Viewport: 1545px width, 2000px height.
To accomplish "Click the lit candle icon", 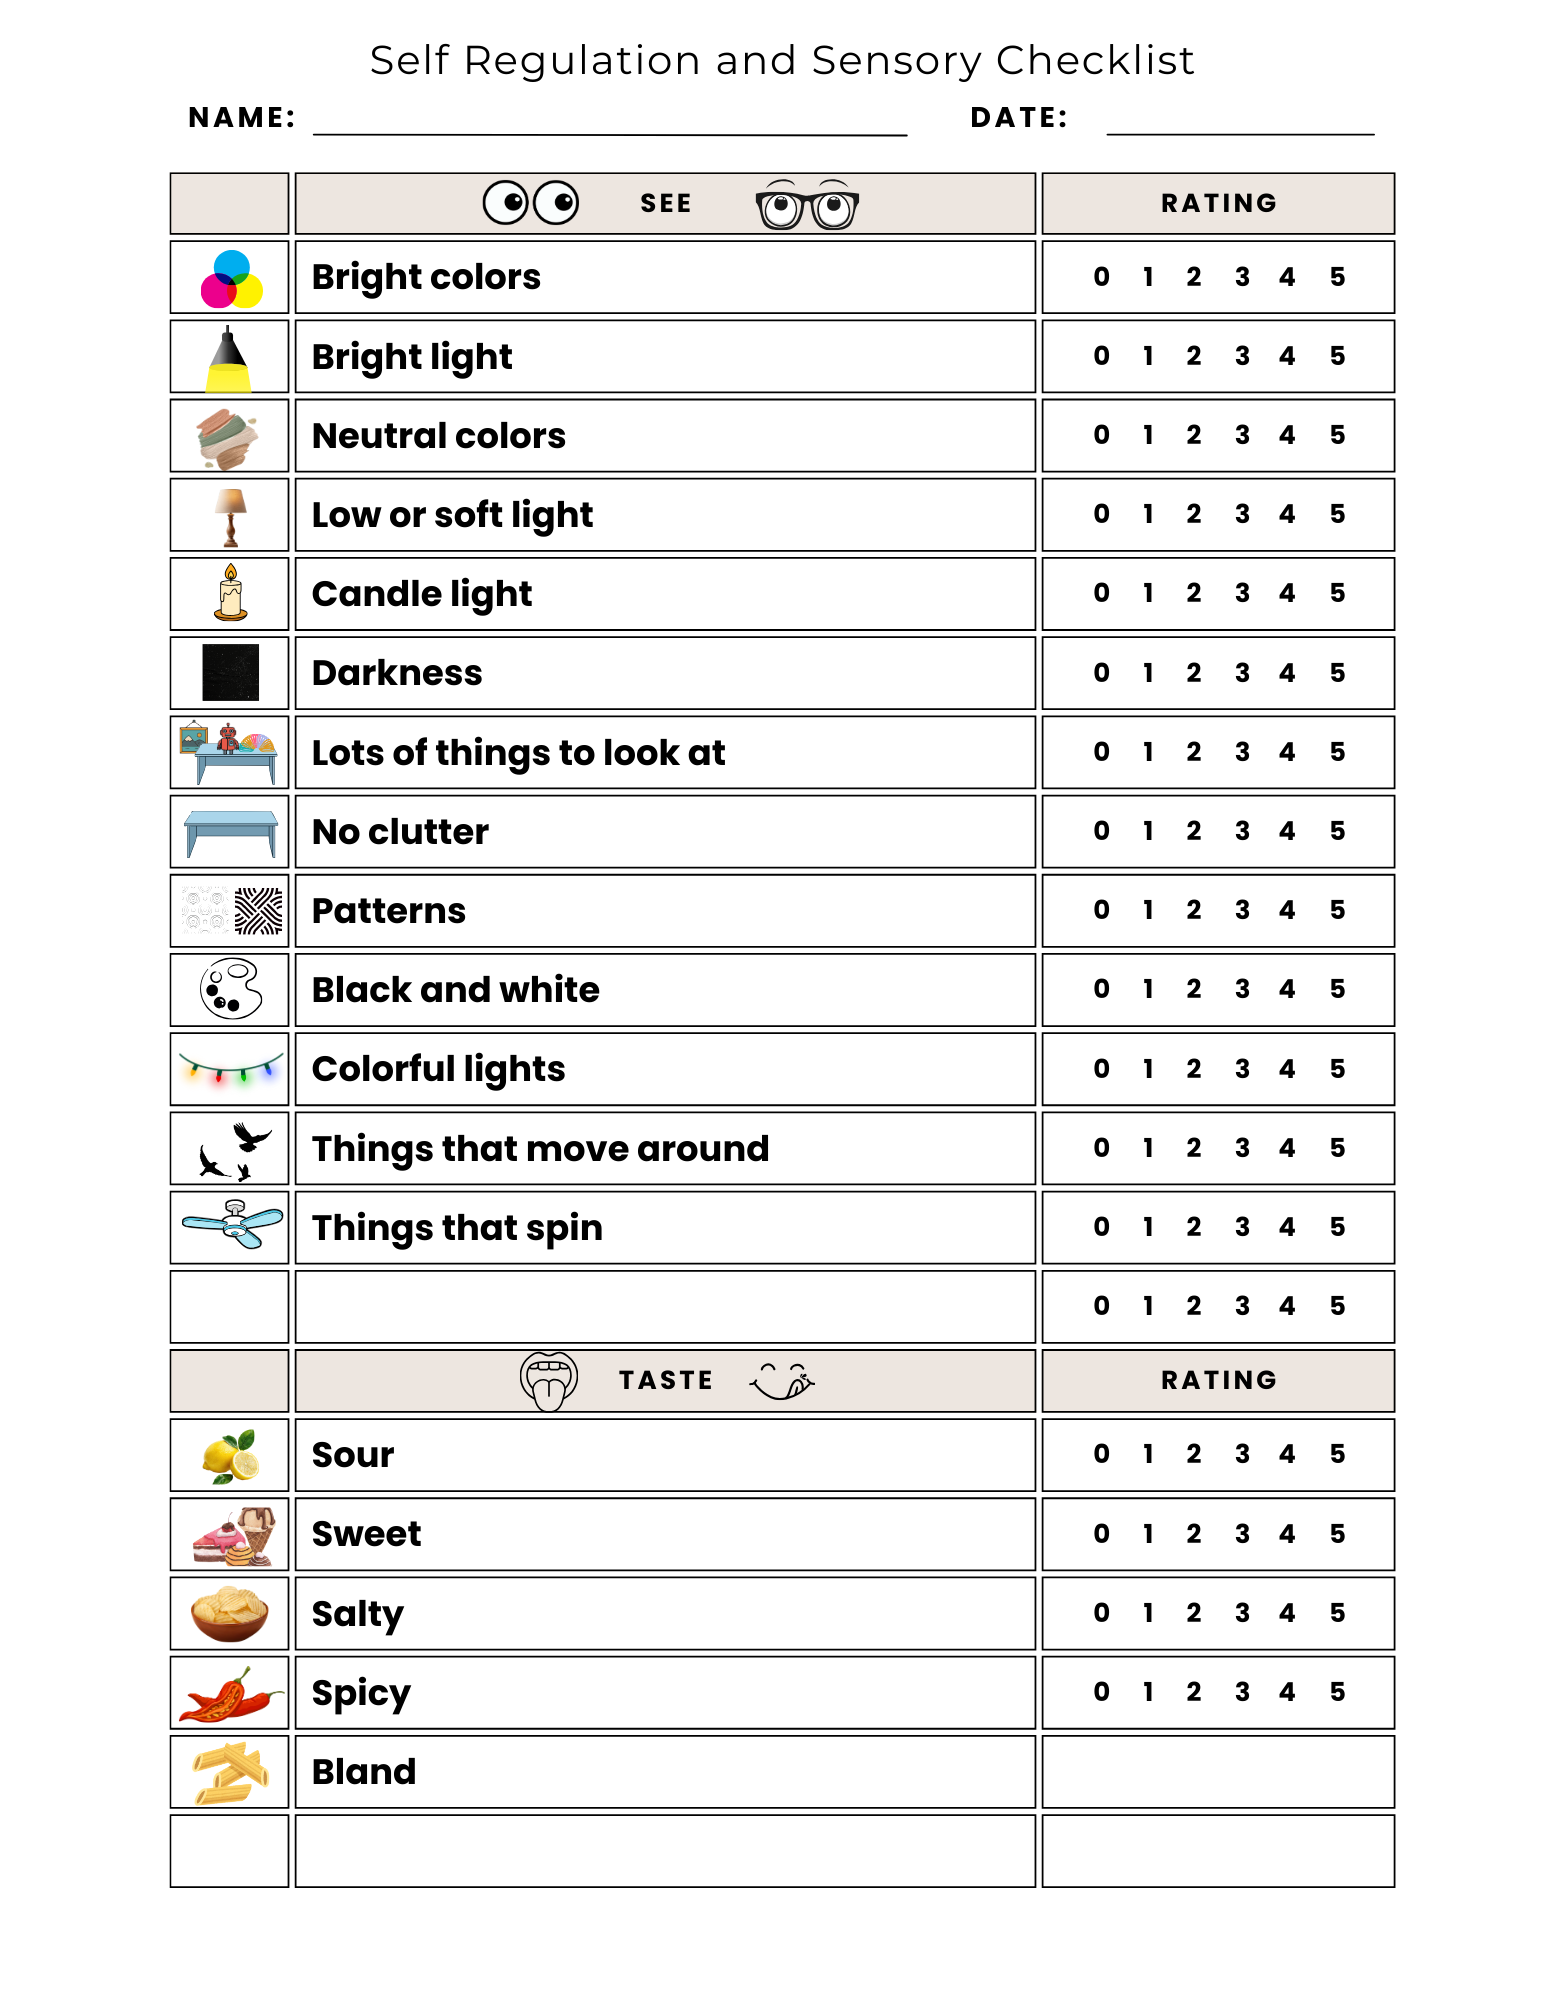I will (231, 593).
